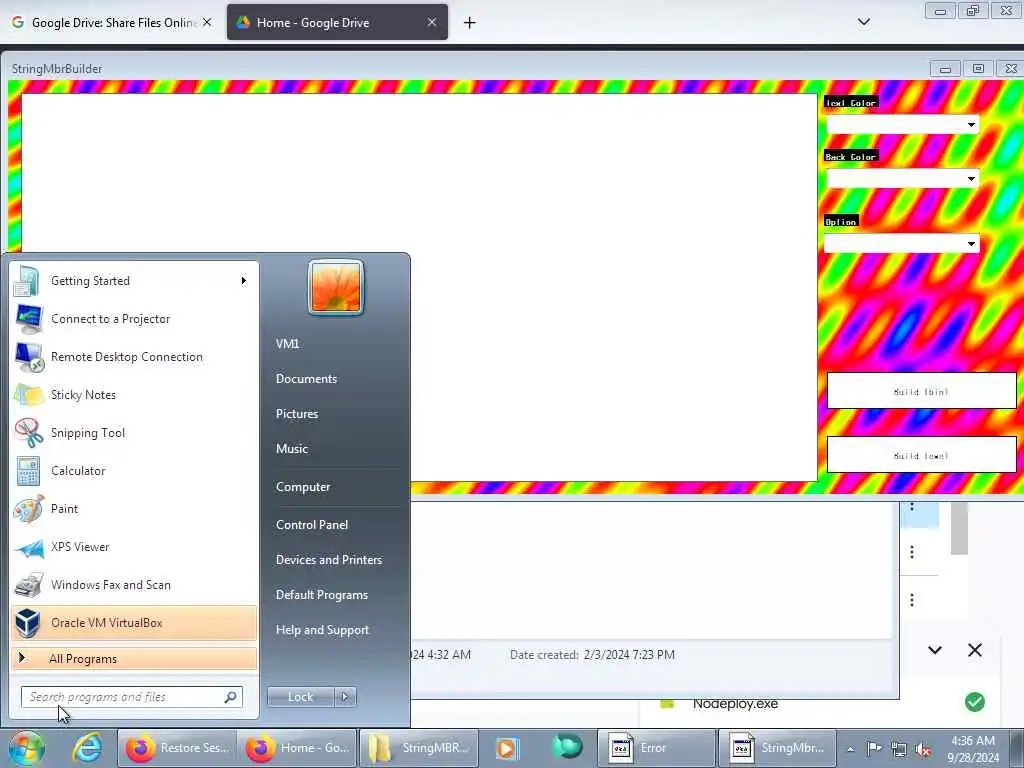The image size is (1024, 768).
Task: Open the list all tabs chevron
Action: tap(863, 22)
